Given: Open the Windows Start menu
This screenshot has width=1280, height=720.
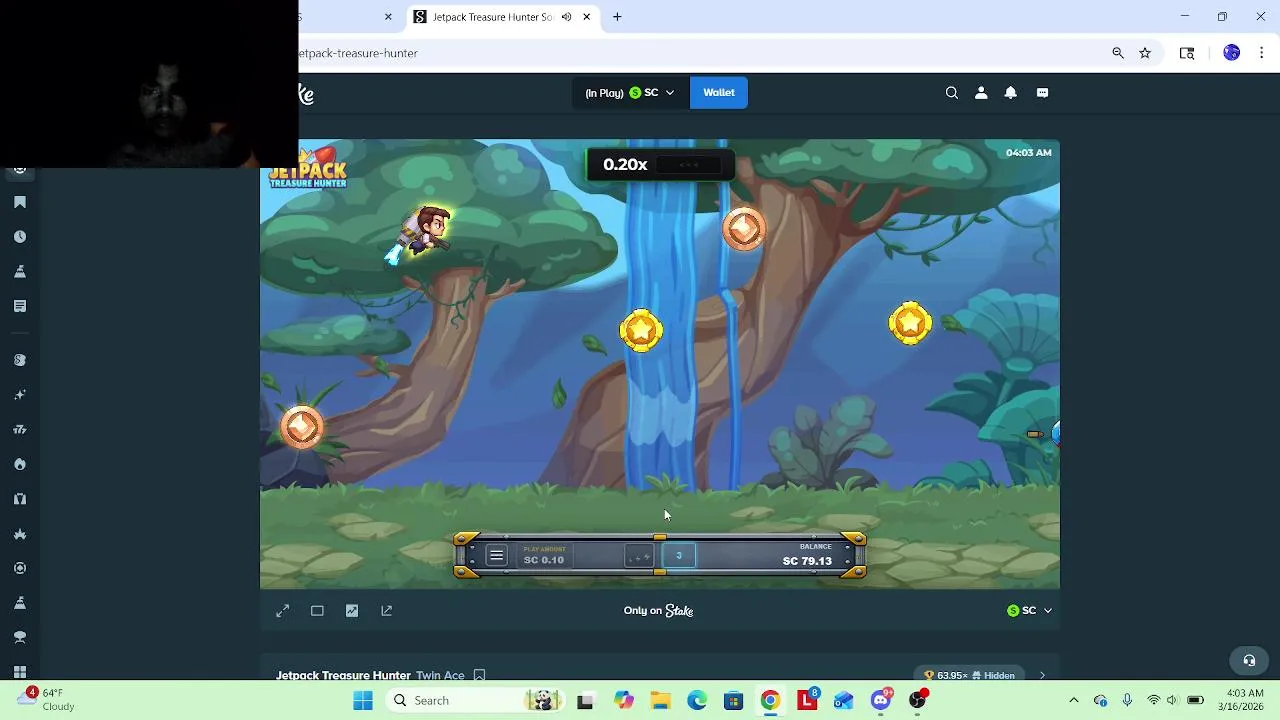Looking at the screenshot, I should click(363, 700).
